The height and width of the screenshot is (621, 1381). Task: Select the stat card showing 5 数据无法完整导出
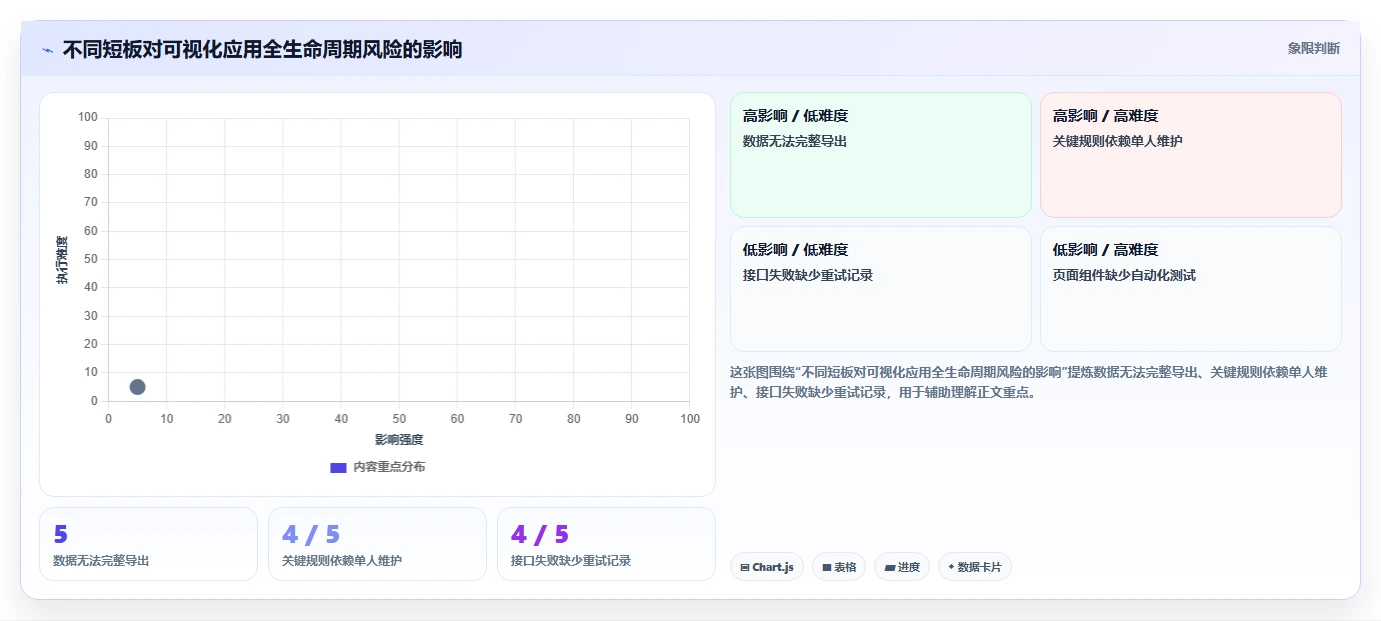point(148,544)
